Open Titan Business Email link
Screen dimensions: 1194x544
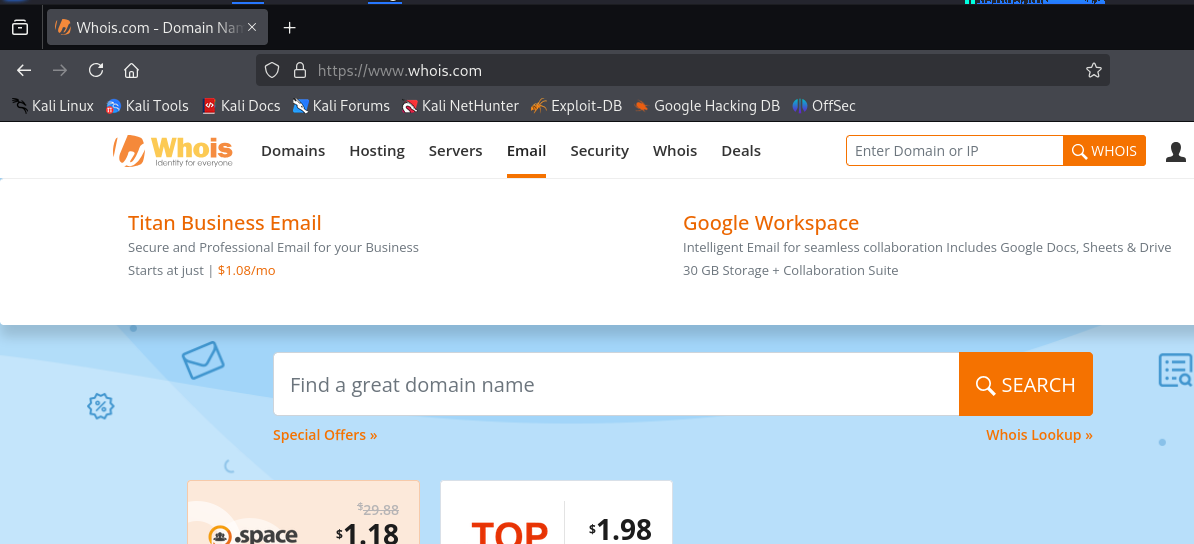[x=225, y=223]
